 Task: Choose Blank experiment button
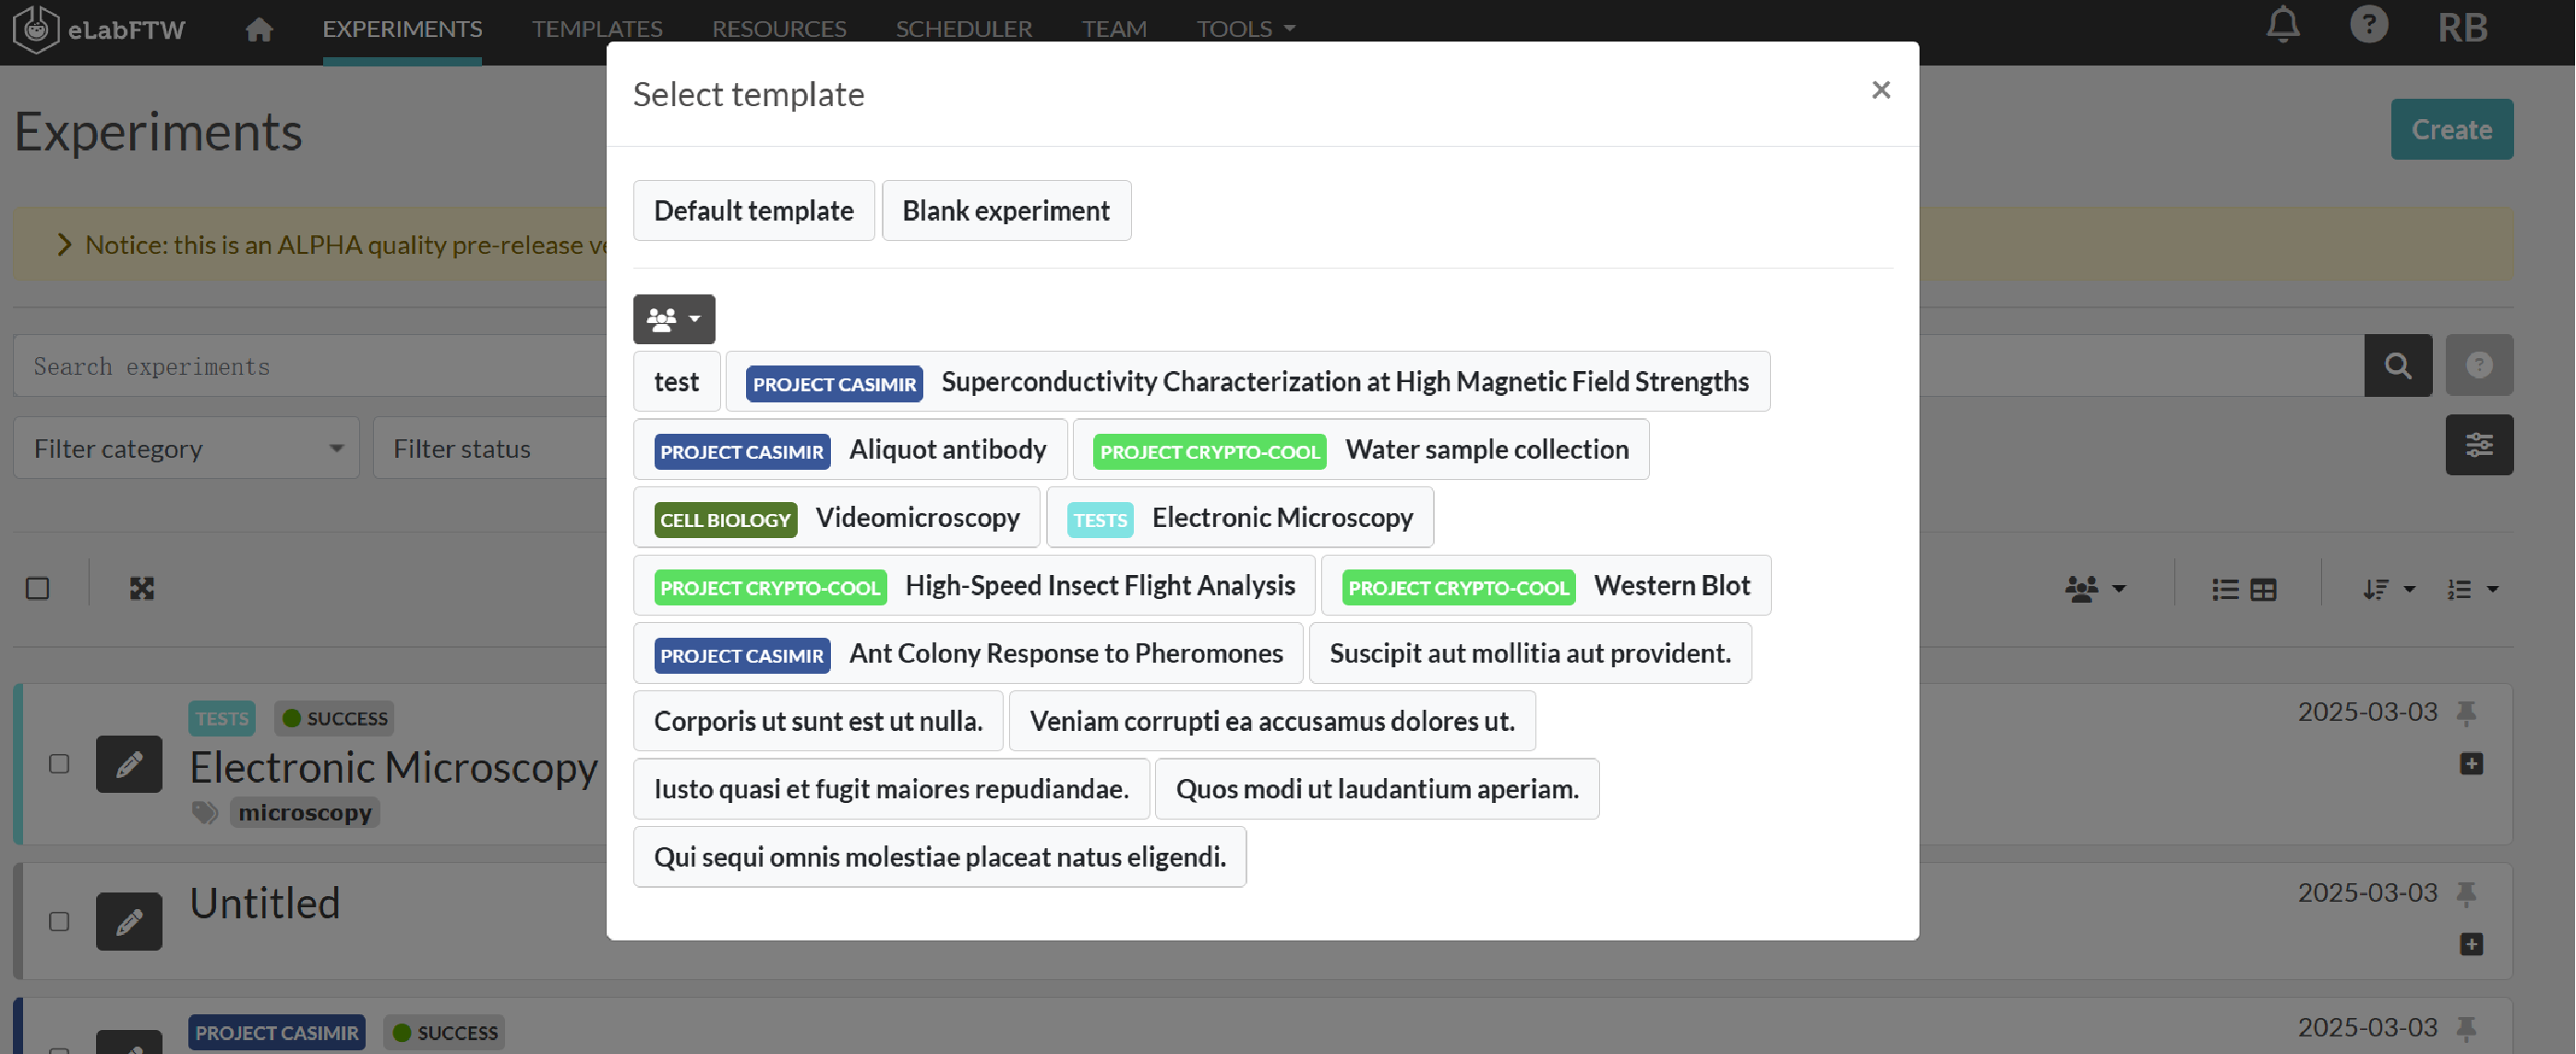pos(1005,211)
